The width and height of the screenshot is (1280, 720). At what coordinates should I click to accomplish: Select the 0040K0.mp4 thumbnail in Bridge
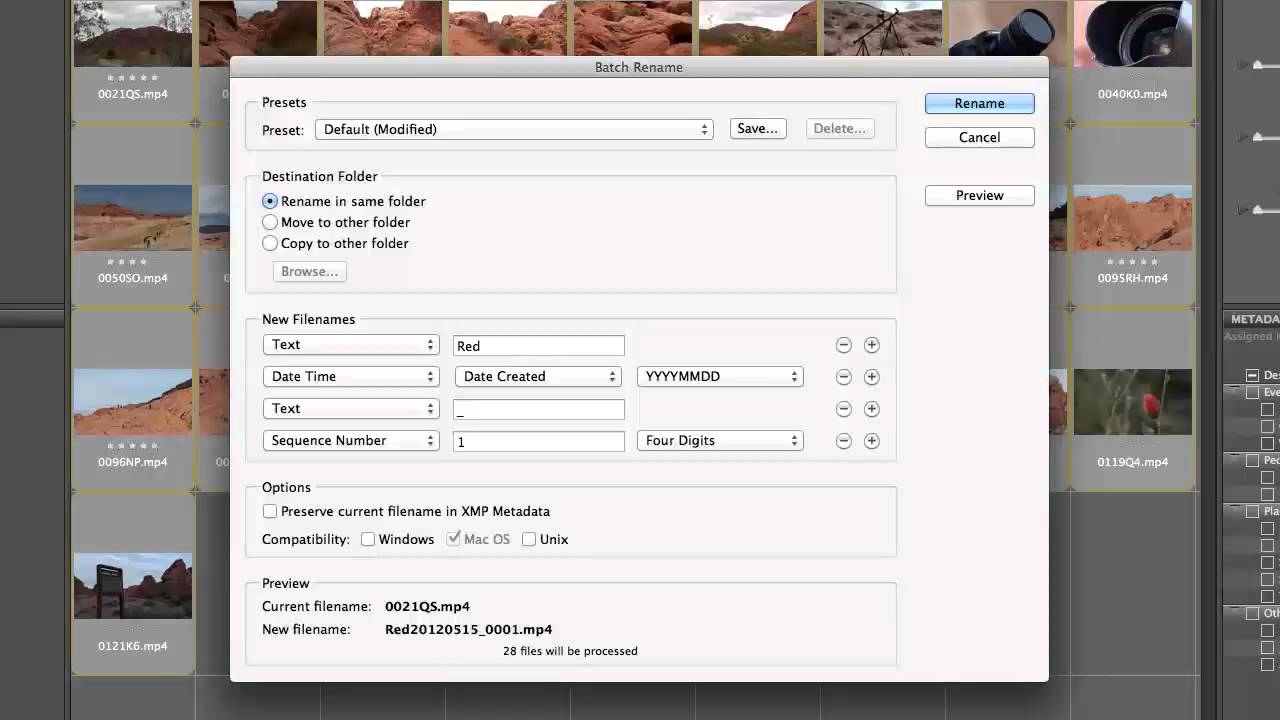tap(1133, 33)
